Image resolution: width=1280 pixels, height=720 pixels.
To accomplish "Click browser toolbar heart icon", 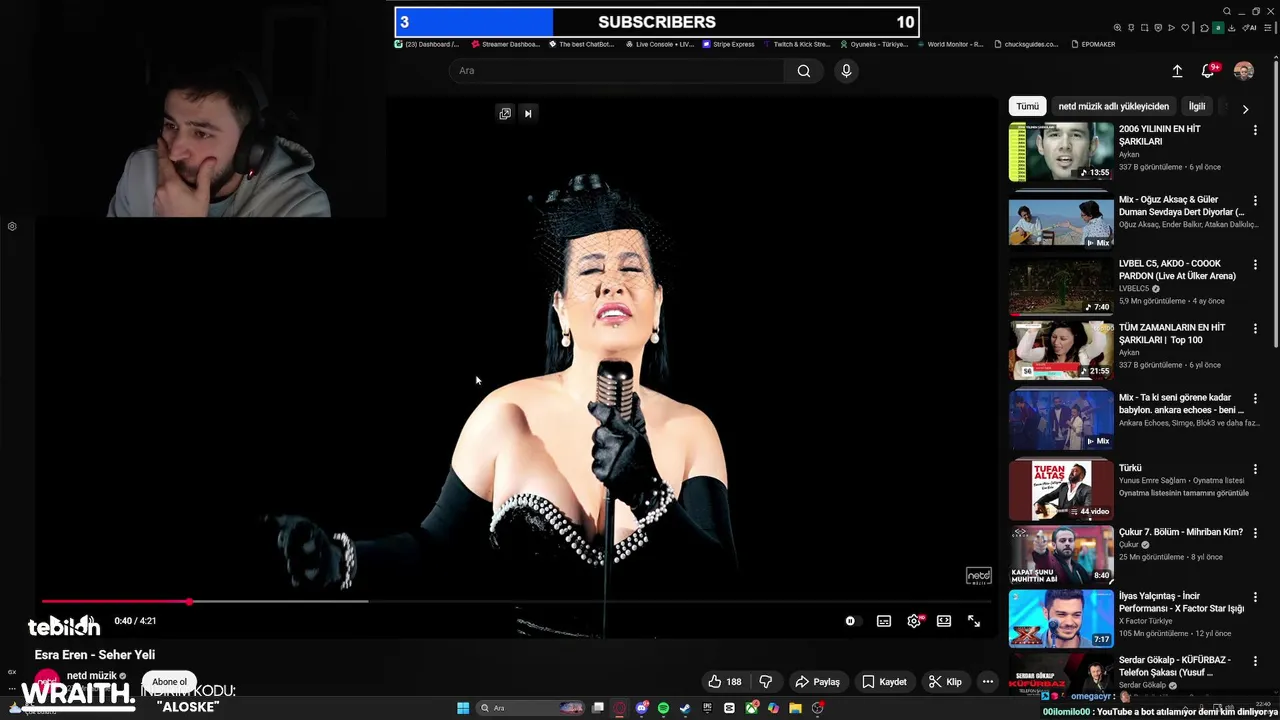I will click(x=1185, y=28).
